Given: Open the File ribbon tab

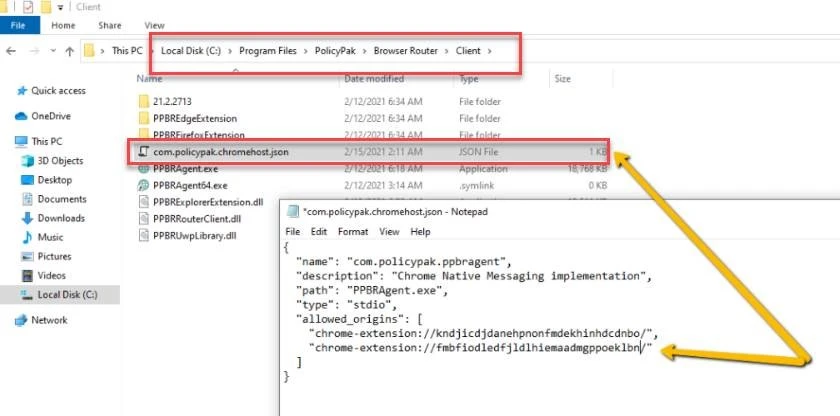Looking at the screenshot, I should click(x=19, y=25).
